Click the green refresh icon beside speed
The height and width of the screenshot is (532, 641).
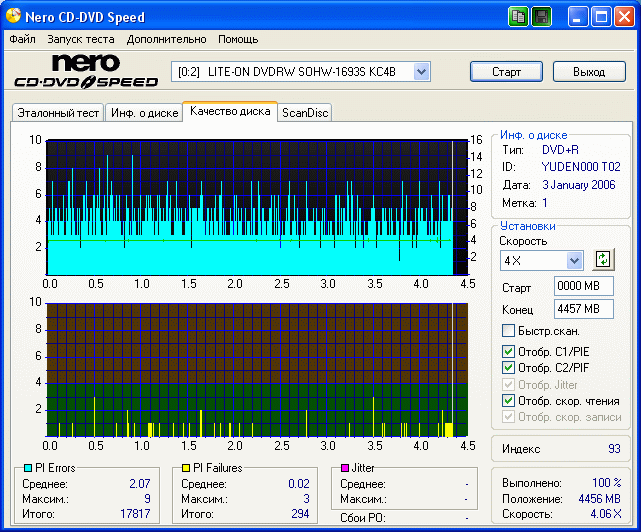pyautogui.click(x=602, y=260)
